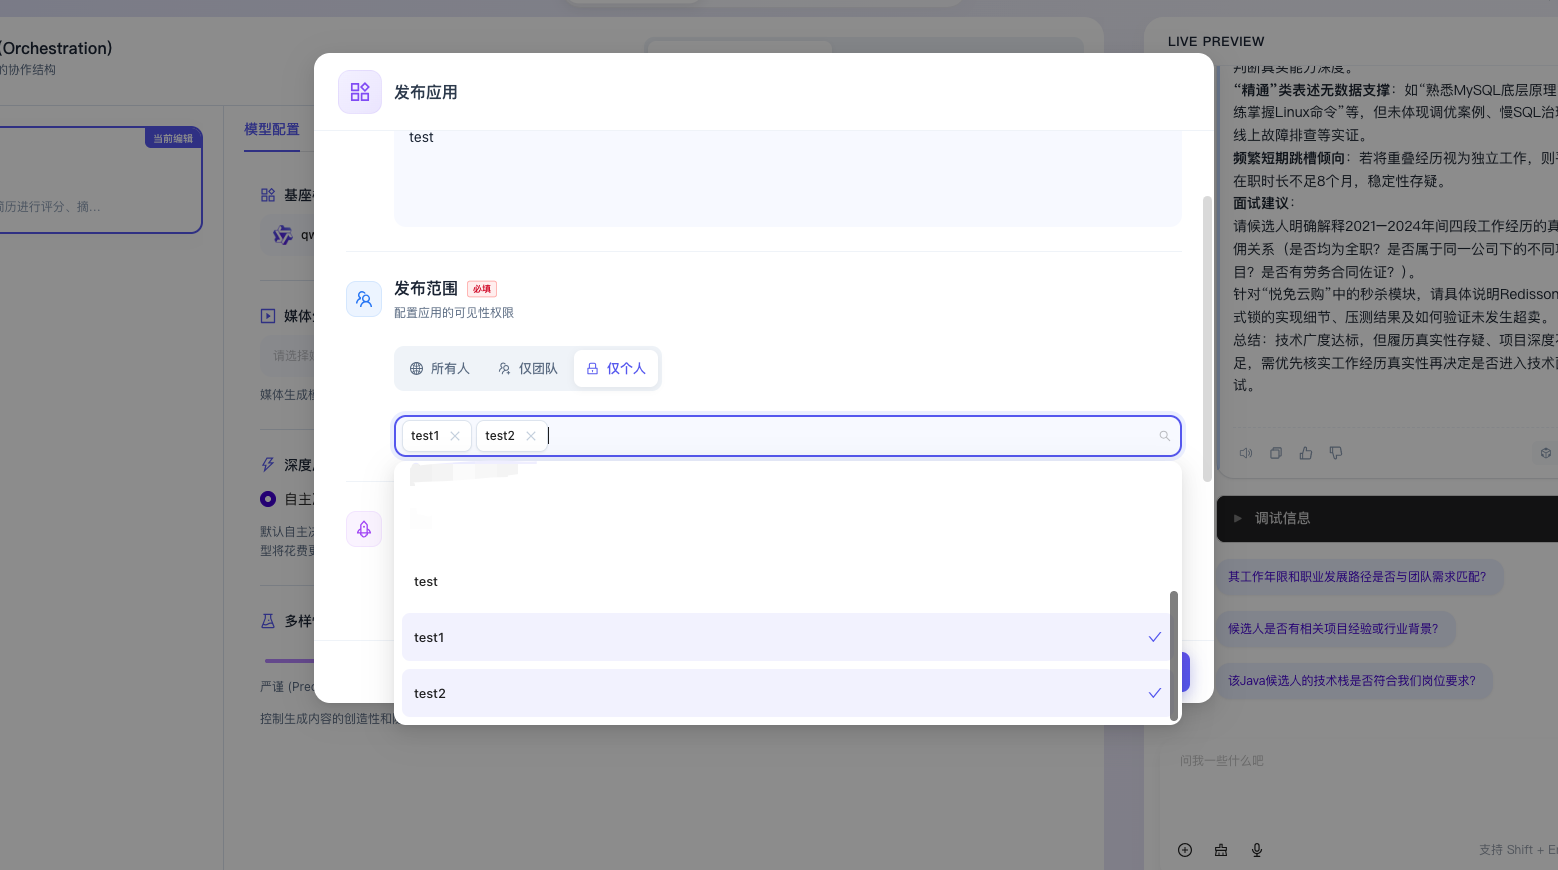Remove the test2 tag from selection
This screenshot has height=870, width=1558.
pyautogui.click(x=531, y=436)
